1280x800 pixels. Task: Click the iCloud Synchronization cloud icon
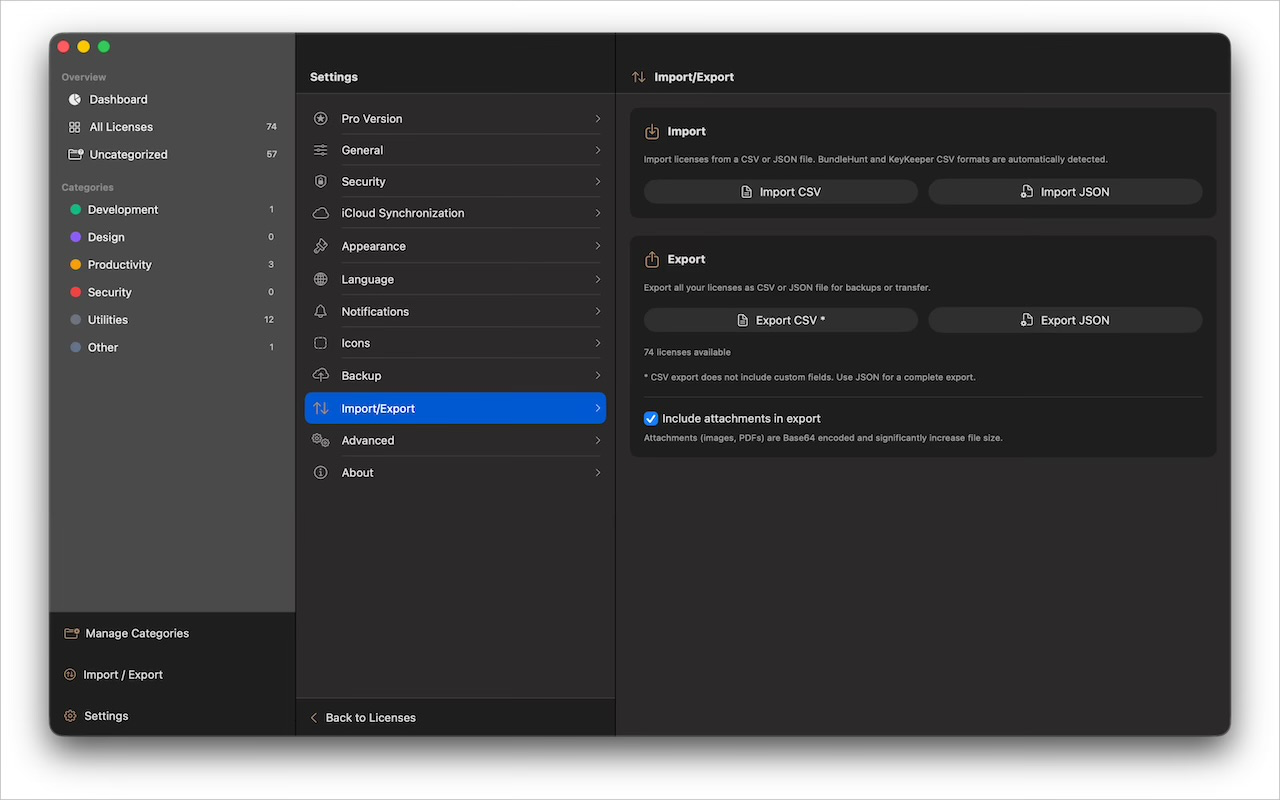click(x=320, y=213)
